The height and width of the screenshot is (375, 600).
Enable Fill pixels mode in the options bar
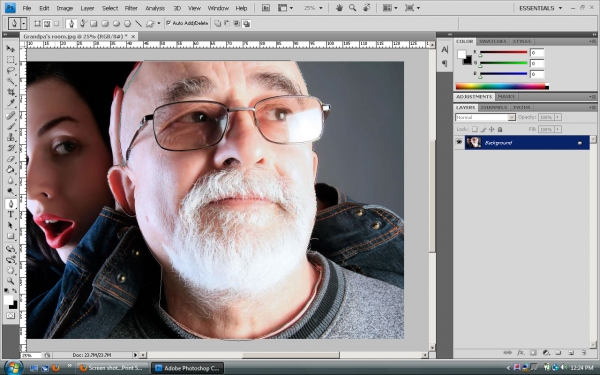click(x=57, y=24)
